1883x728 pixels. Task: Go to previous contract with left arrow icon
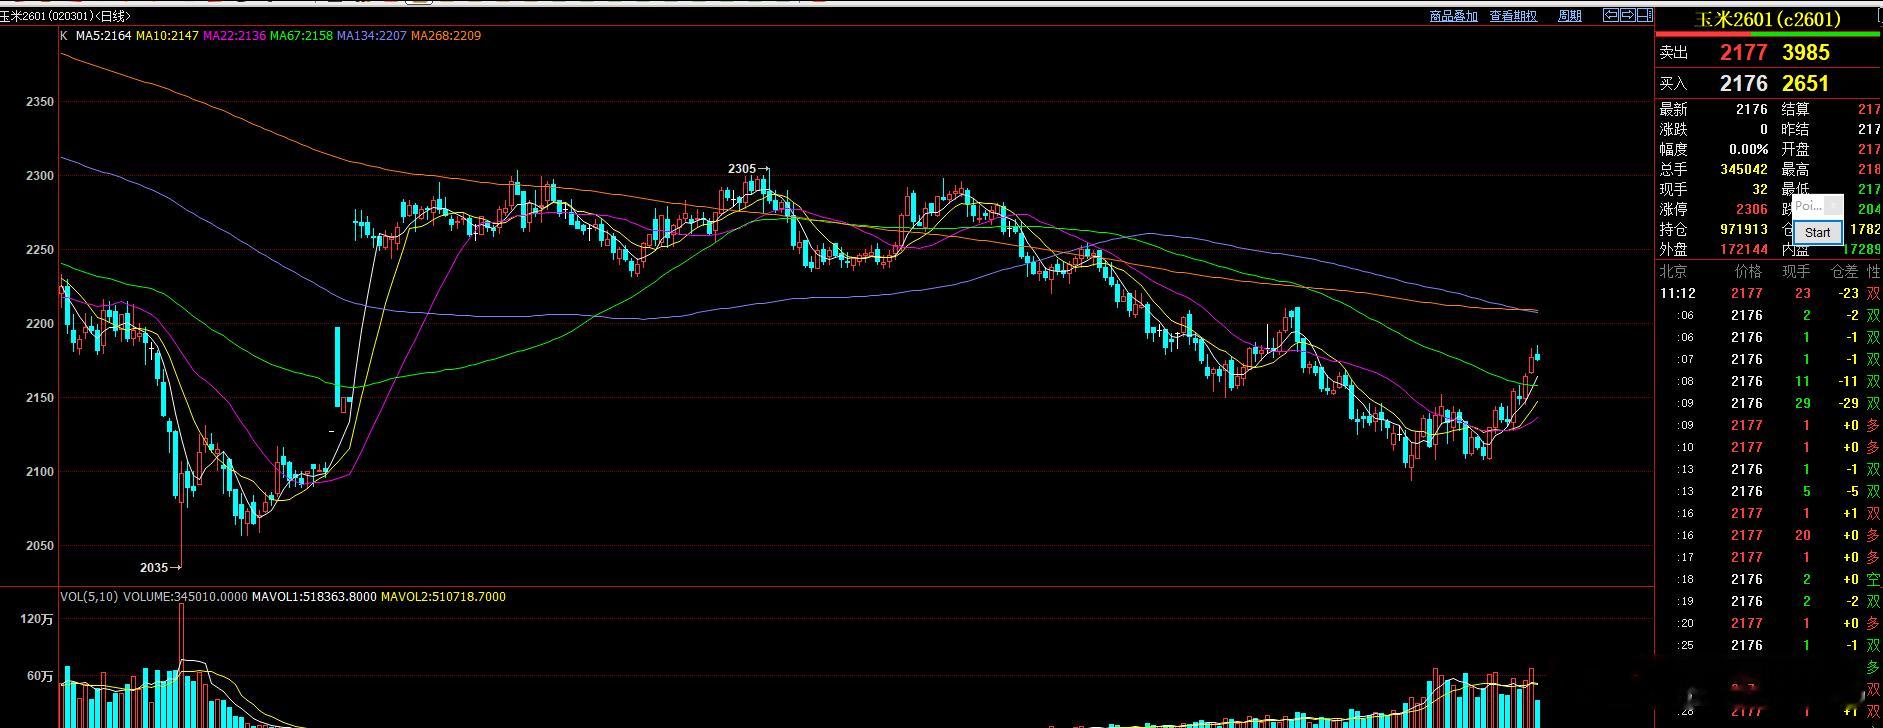pos(1610,15)
